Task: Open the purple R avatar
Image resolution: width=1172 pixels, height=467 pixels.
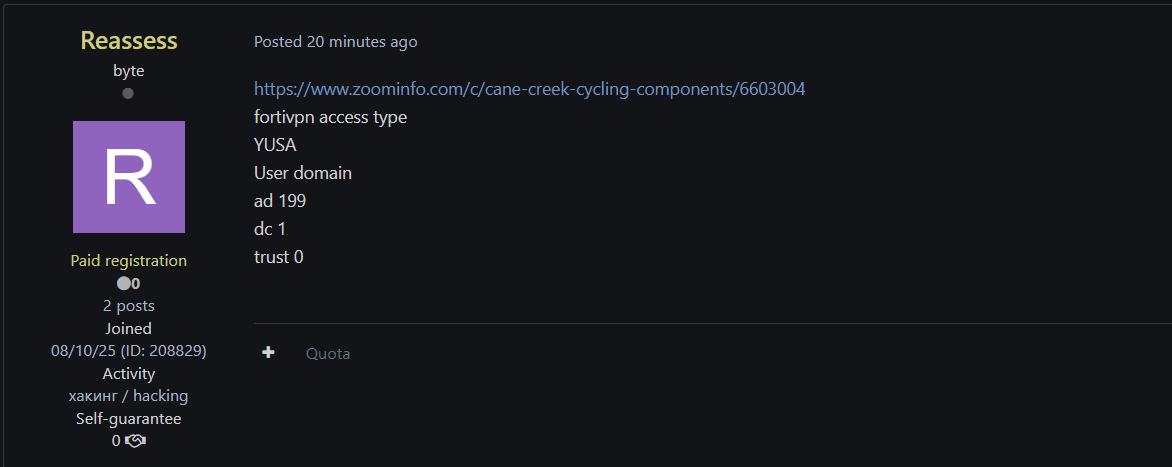Action: point(129,177)
